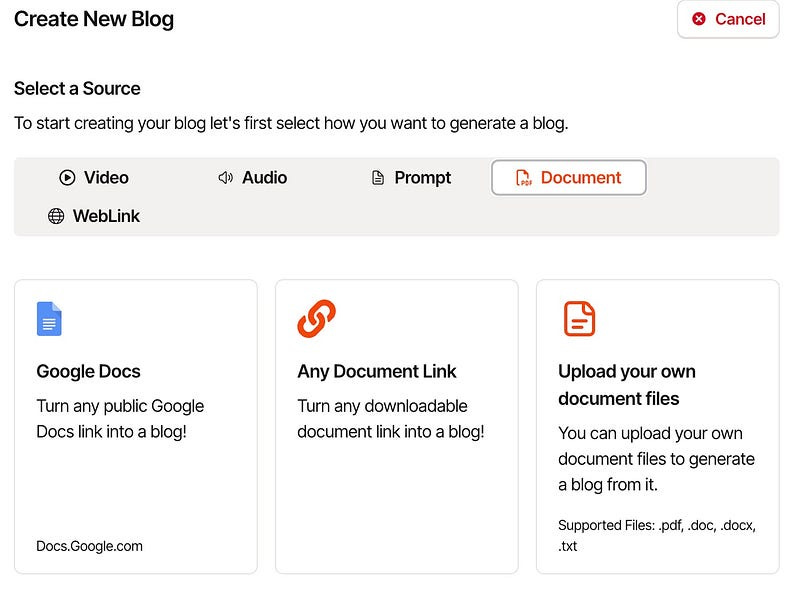The height and width of the screenshot is (599, 800).
Task: Select the Upload your own document files title
Action: pos(627,385)
